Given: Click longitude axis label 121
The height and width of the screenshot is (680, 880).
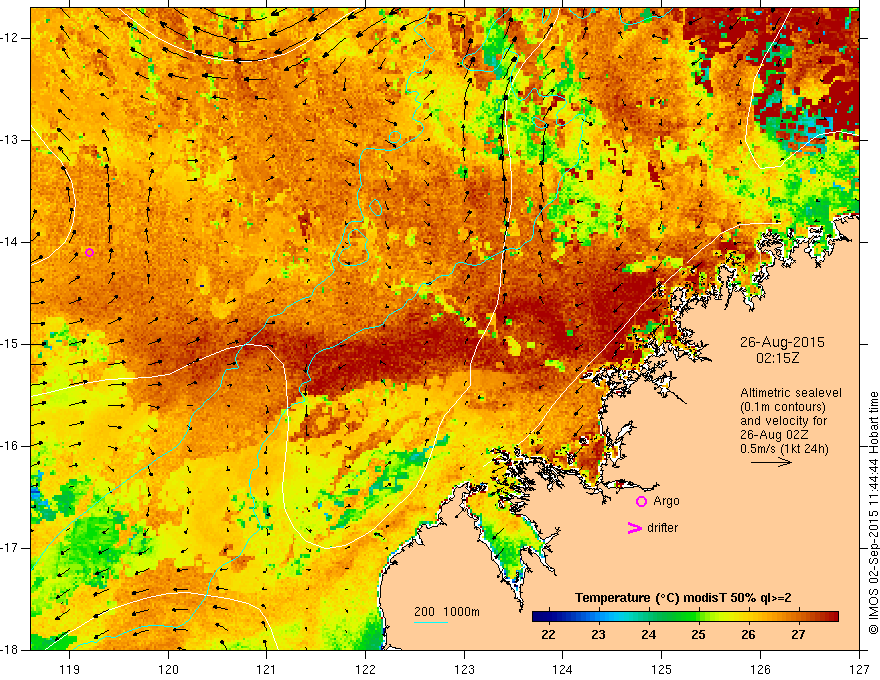Looking at the screenshot, I should [x=267, y=669].
